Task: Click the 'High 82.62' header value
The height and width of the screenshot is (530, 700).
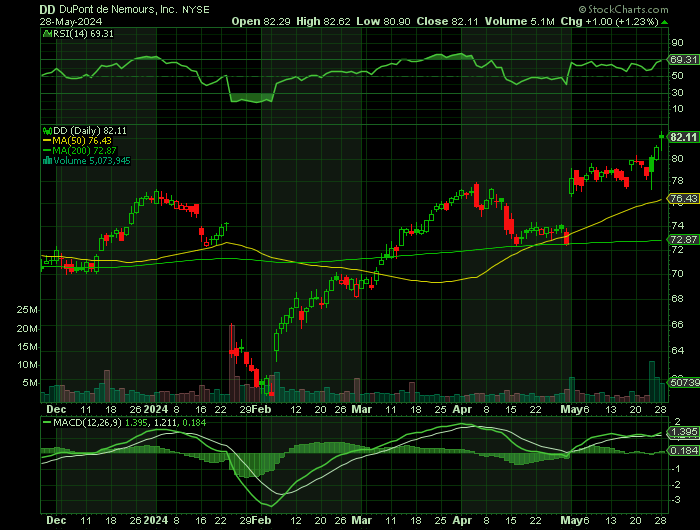Action: click(323, 21)
